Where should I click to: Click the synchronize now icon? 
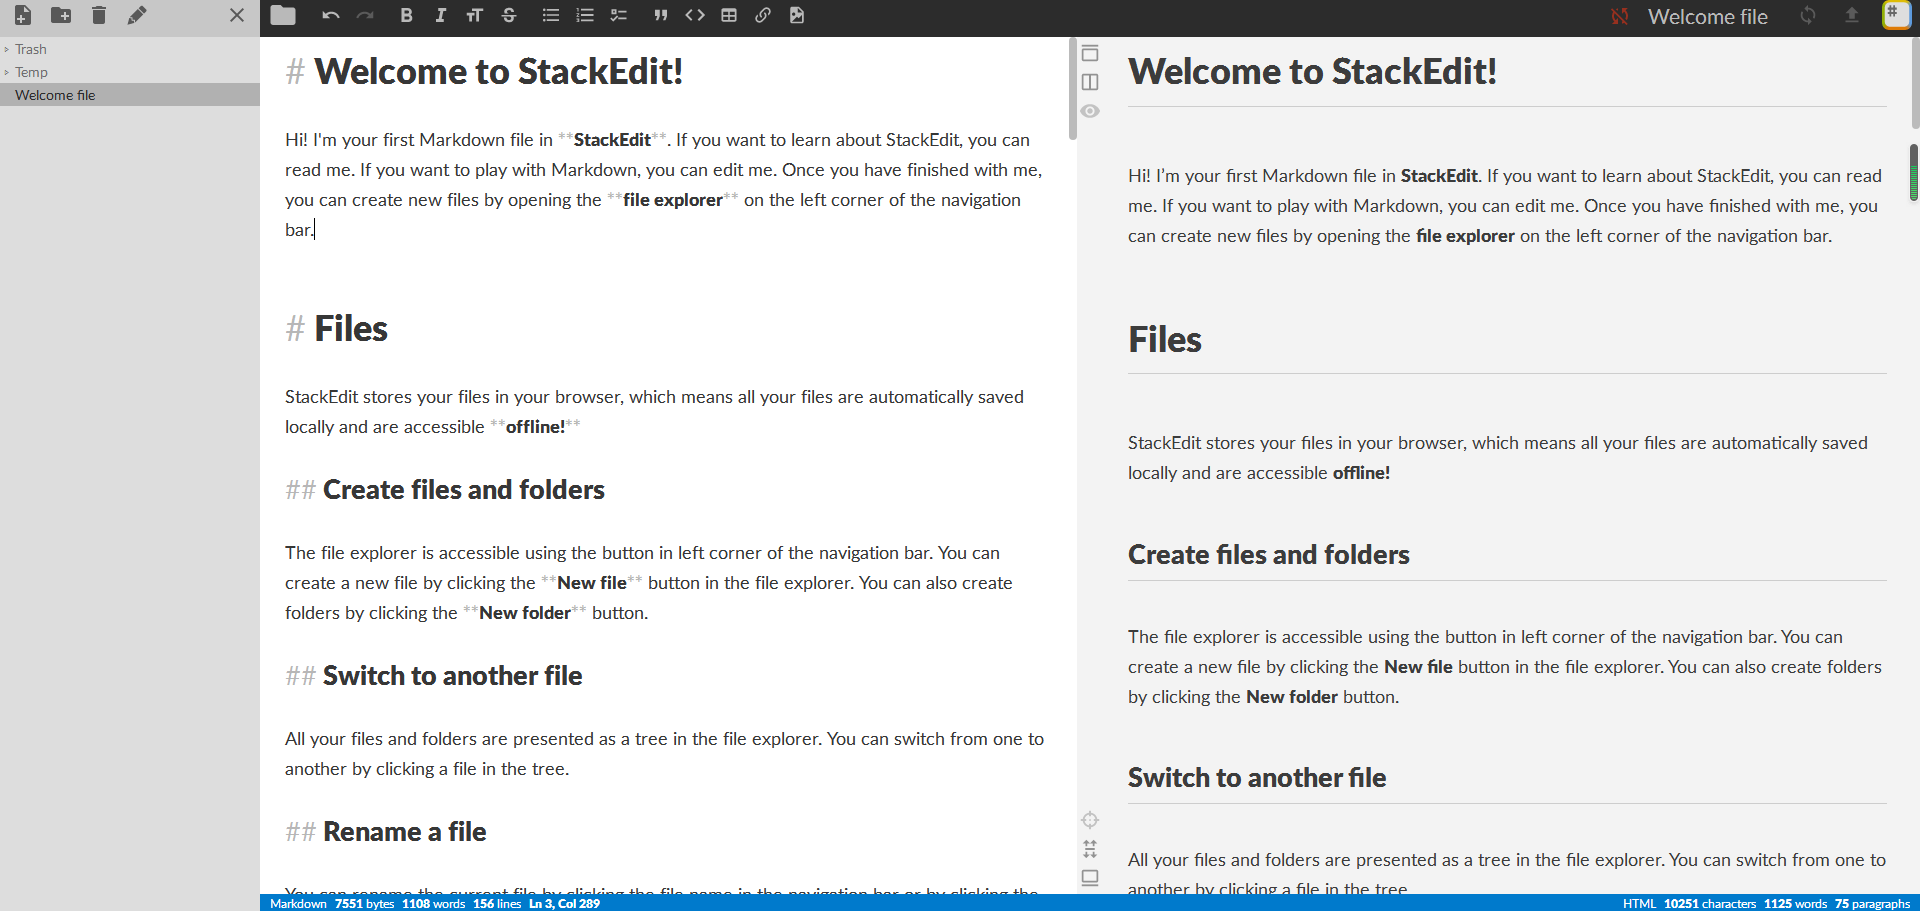tap(1808, 15)
